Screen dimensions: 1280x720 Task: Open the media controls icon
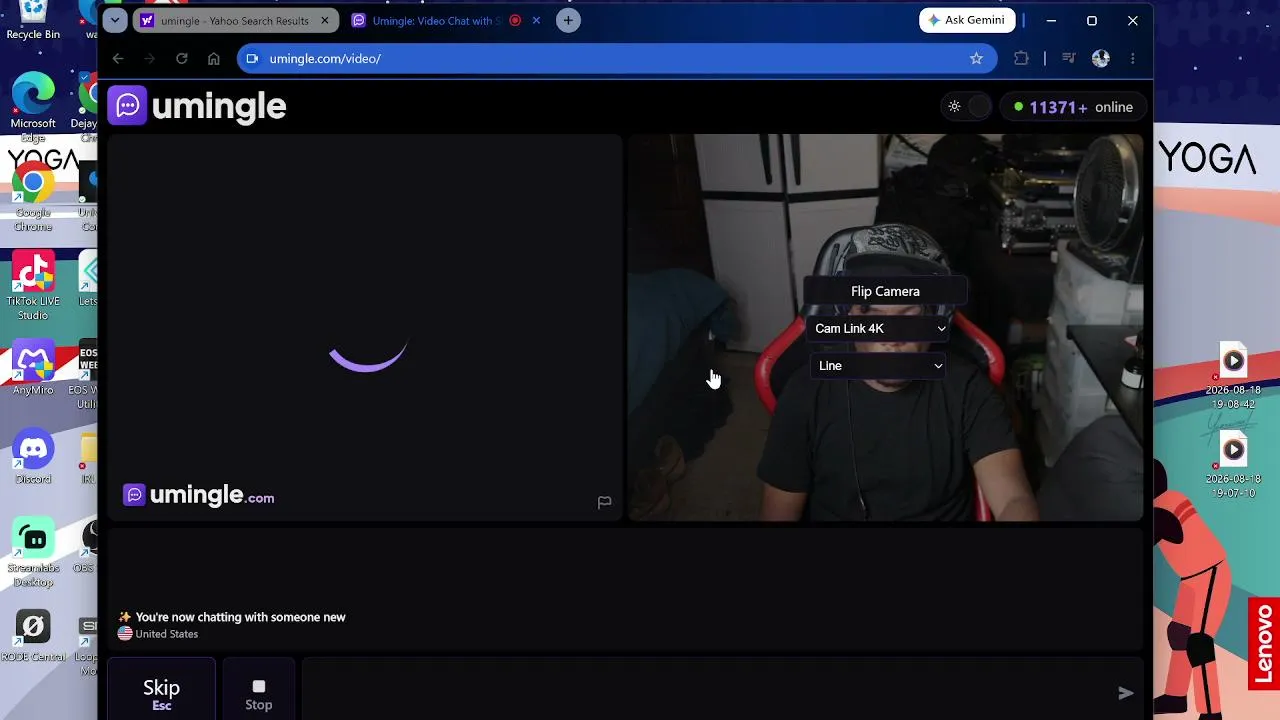point(1069,59)
